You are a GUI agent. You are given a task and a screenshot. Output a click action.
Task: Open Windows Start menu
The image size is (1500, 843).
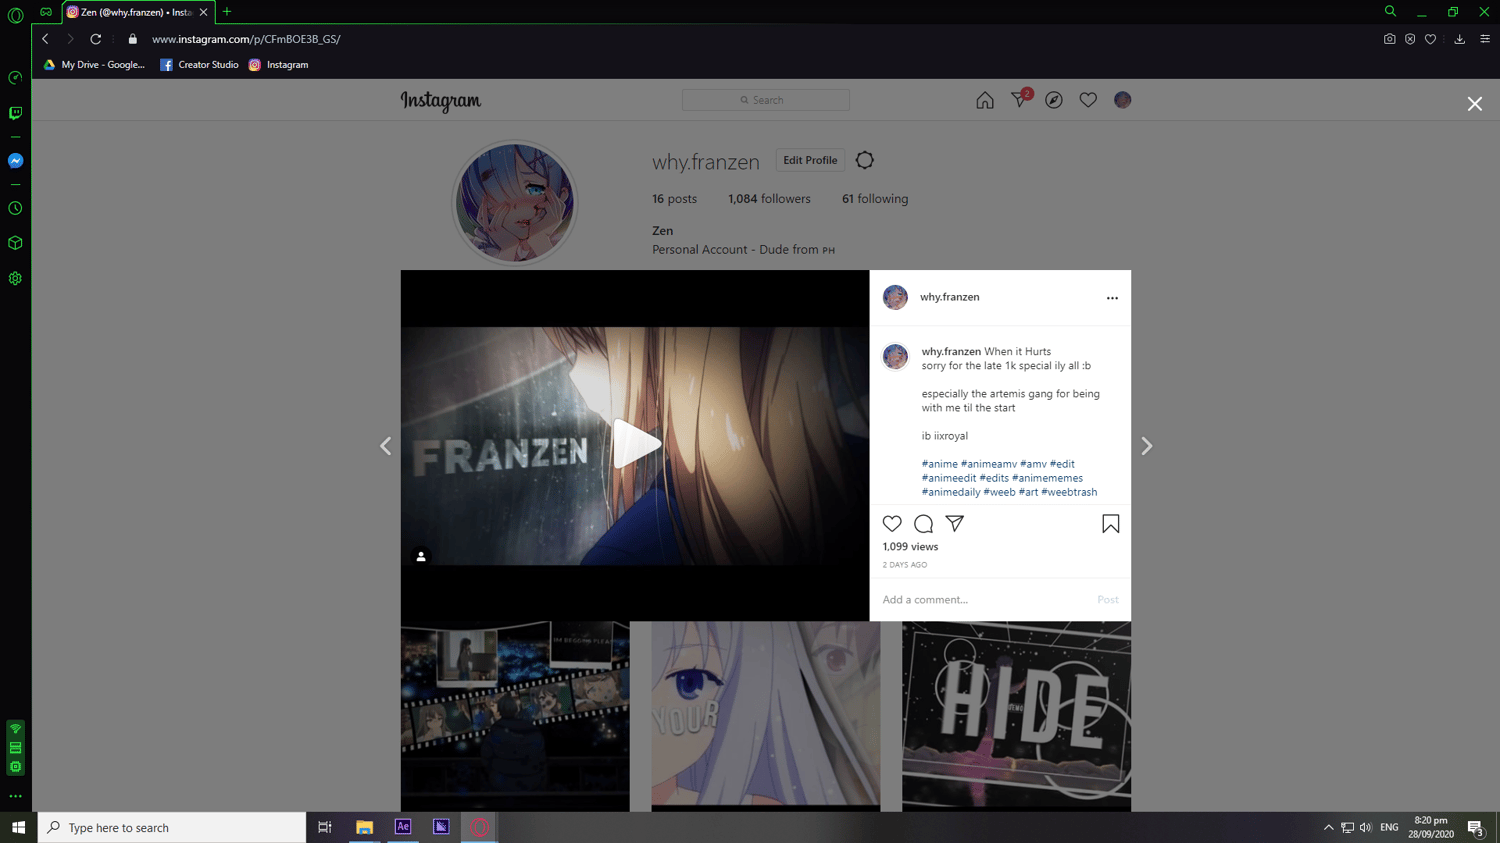pyautogui.click(x=18, y=827)
